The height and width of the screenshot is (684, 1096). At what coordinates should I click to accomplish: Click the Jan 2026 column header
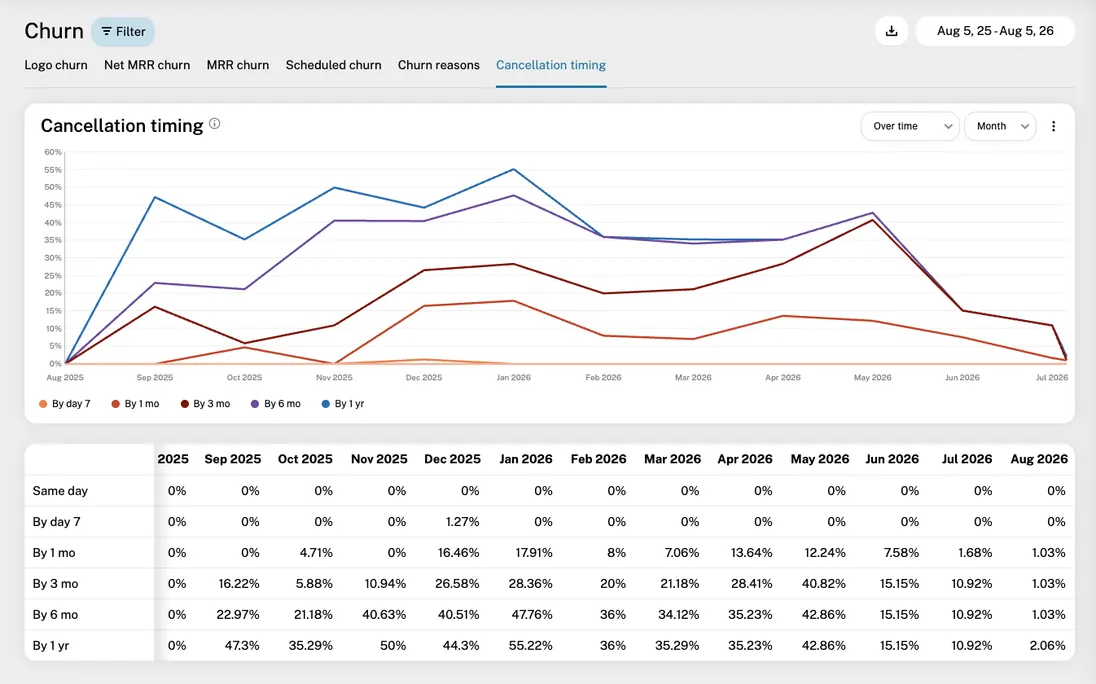(526, 459)
